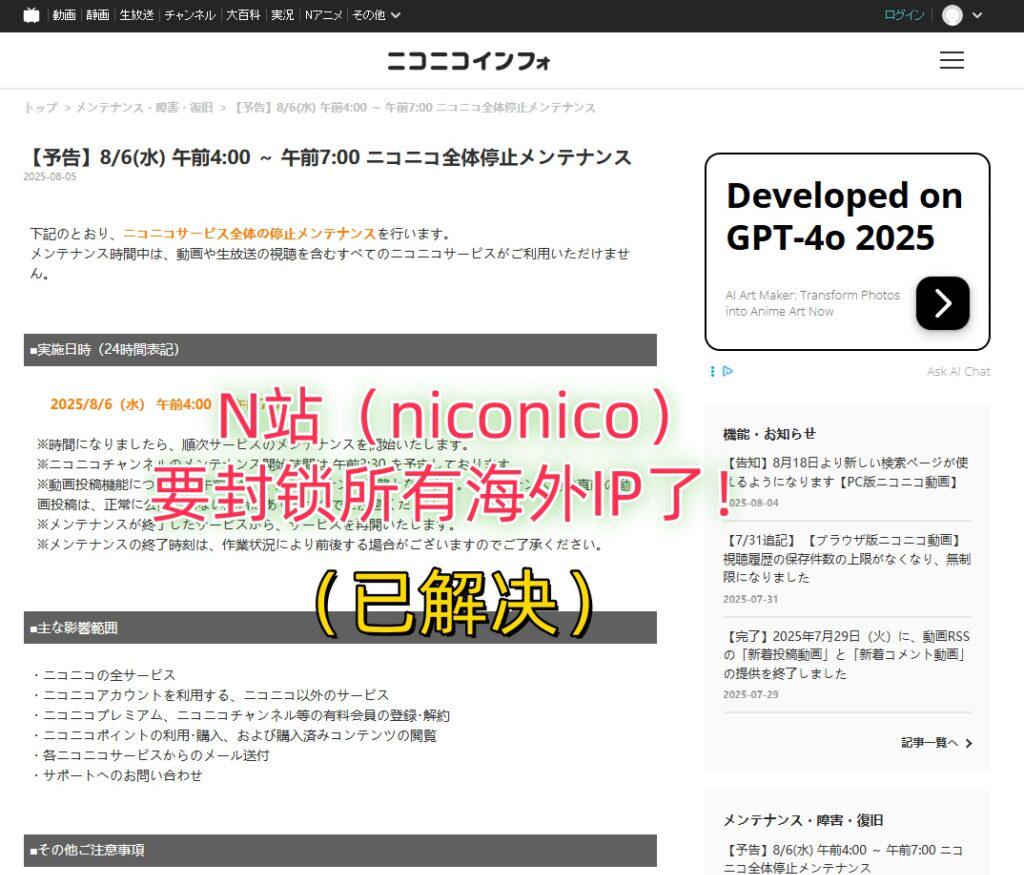Click ニコニコの全サービス list item
The image size is (1024, 875).
[x=103, y=675]
